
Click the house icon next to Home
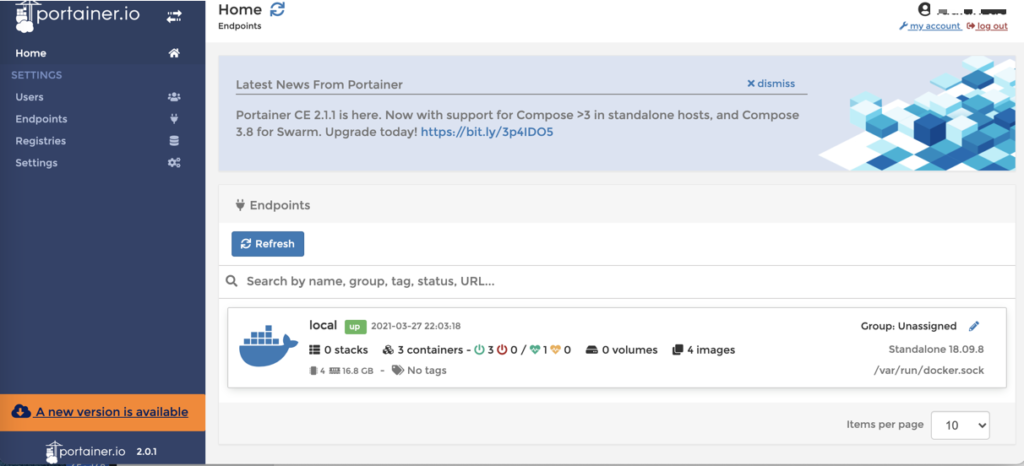click(174, 54)
